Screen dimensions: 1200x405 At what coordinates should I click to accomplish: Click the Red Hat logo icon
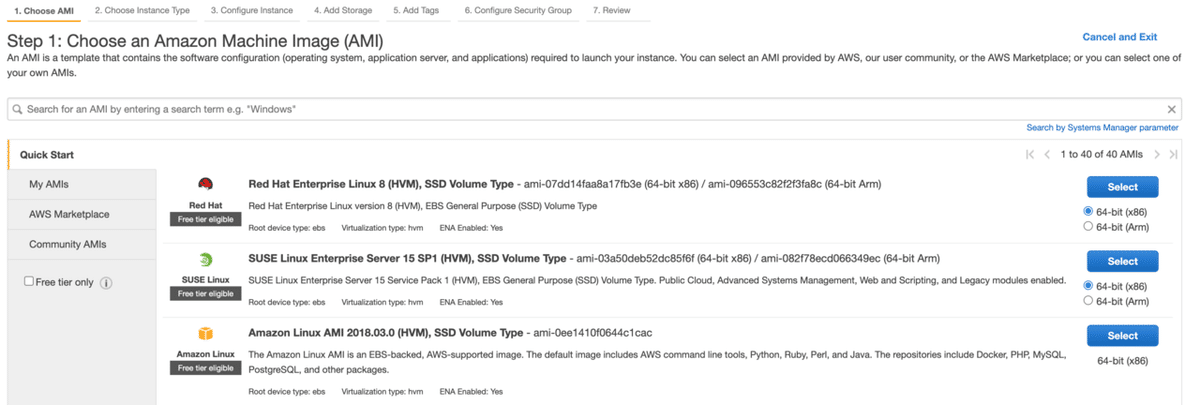coord(205,185)
